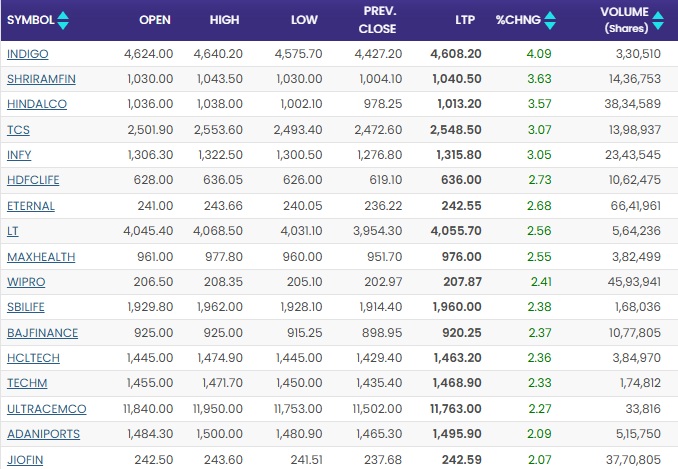Open the HCLTECH stock link
The width and height of the screenshot is (678, 469).
coord(33,358)
